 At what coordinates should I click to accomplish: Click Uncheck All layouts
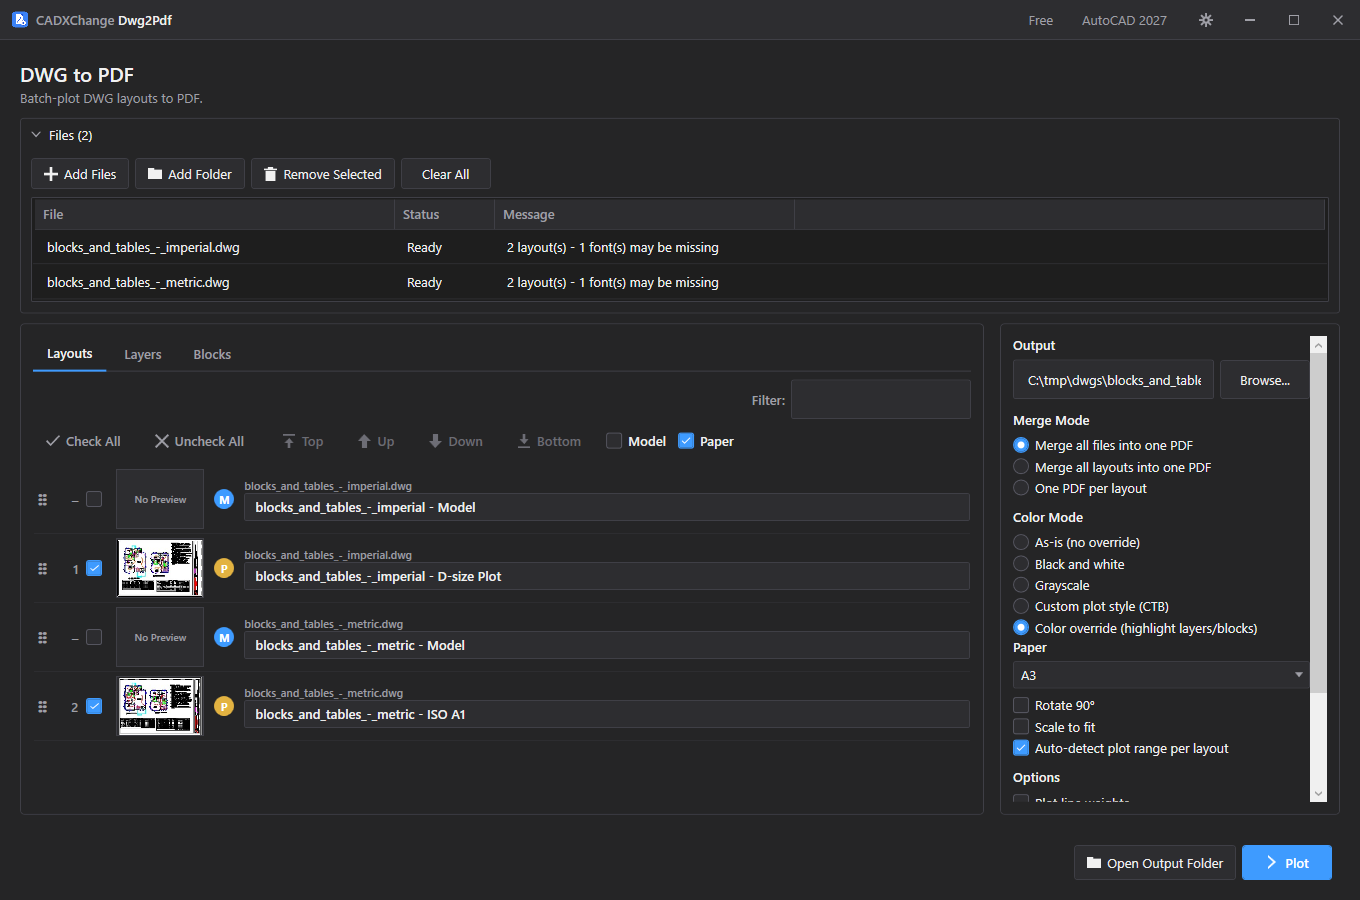[199, 441]
